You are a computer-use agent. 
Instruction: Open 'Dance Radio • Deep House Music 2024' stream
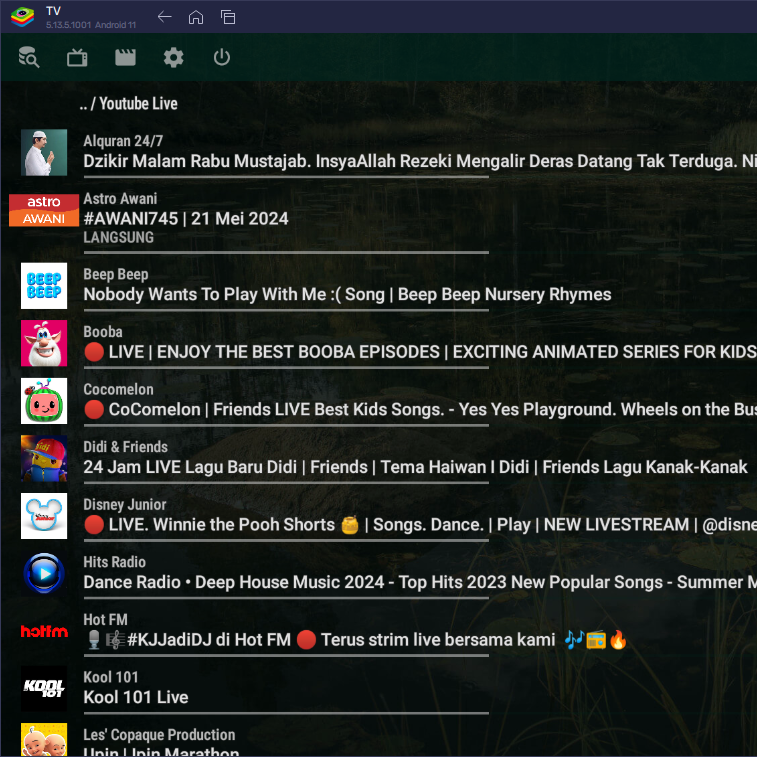coord(420,582)
